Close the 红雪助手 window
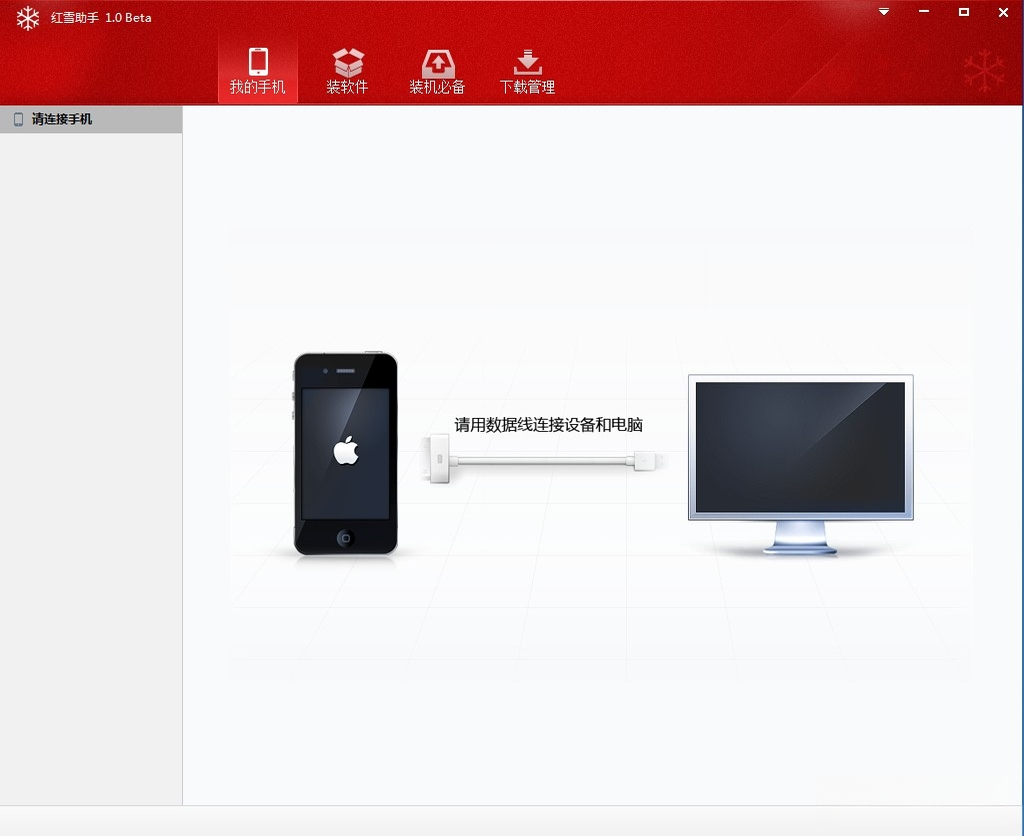Image resolution: width=1024 pixels, height=836 pixels. coord(1003,12)
